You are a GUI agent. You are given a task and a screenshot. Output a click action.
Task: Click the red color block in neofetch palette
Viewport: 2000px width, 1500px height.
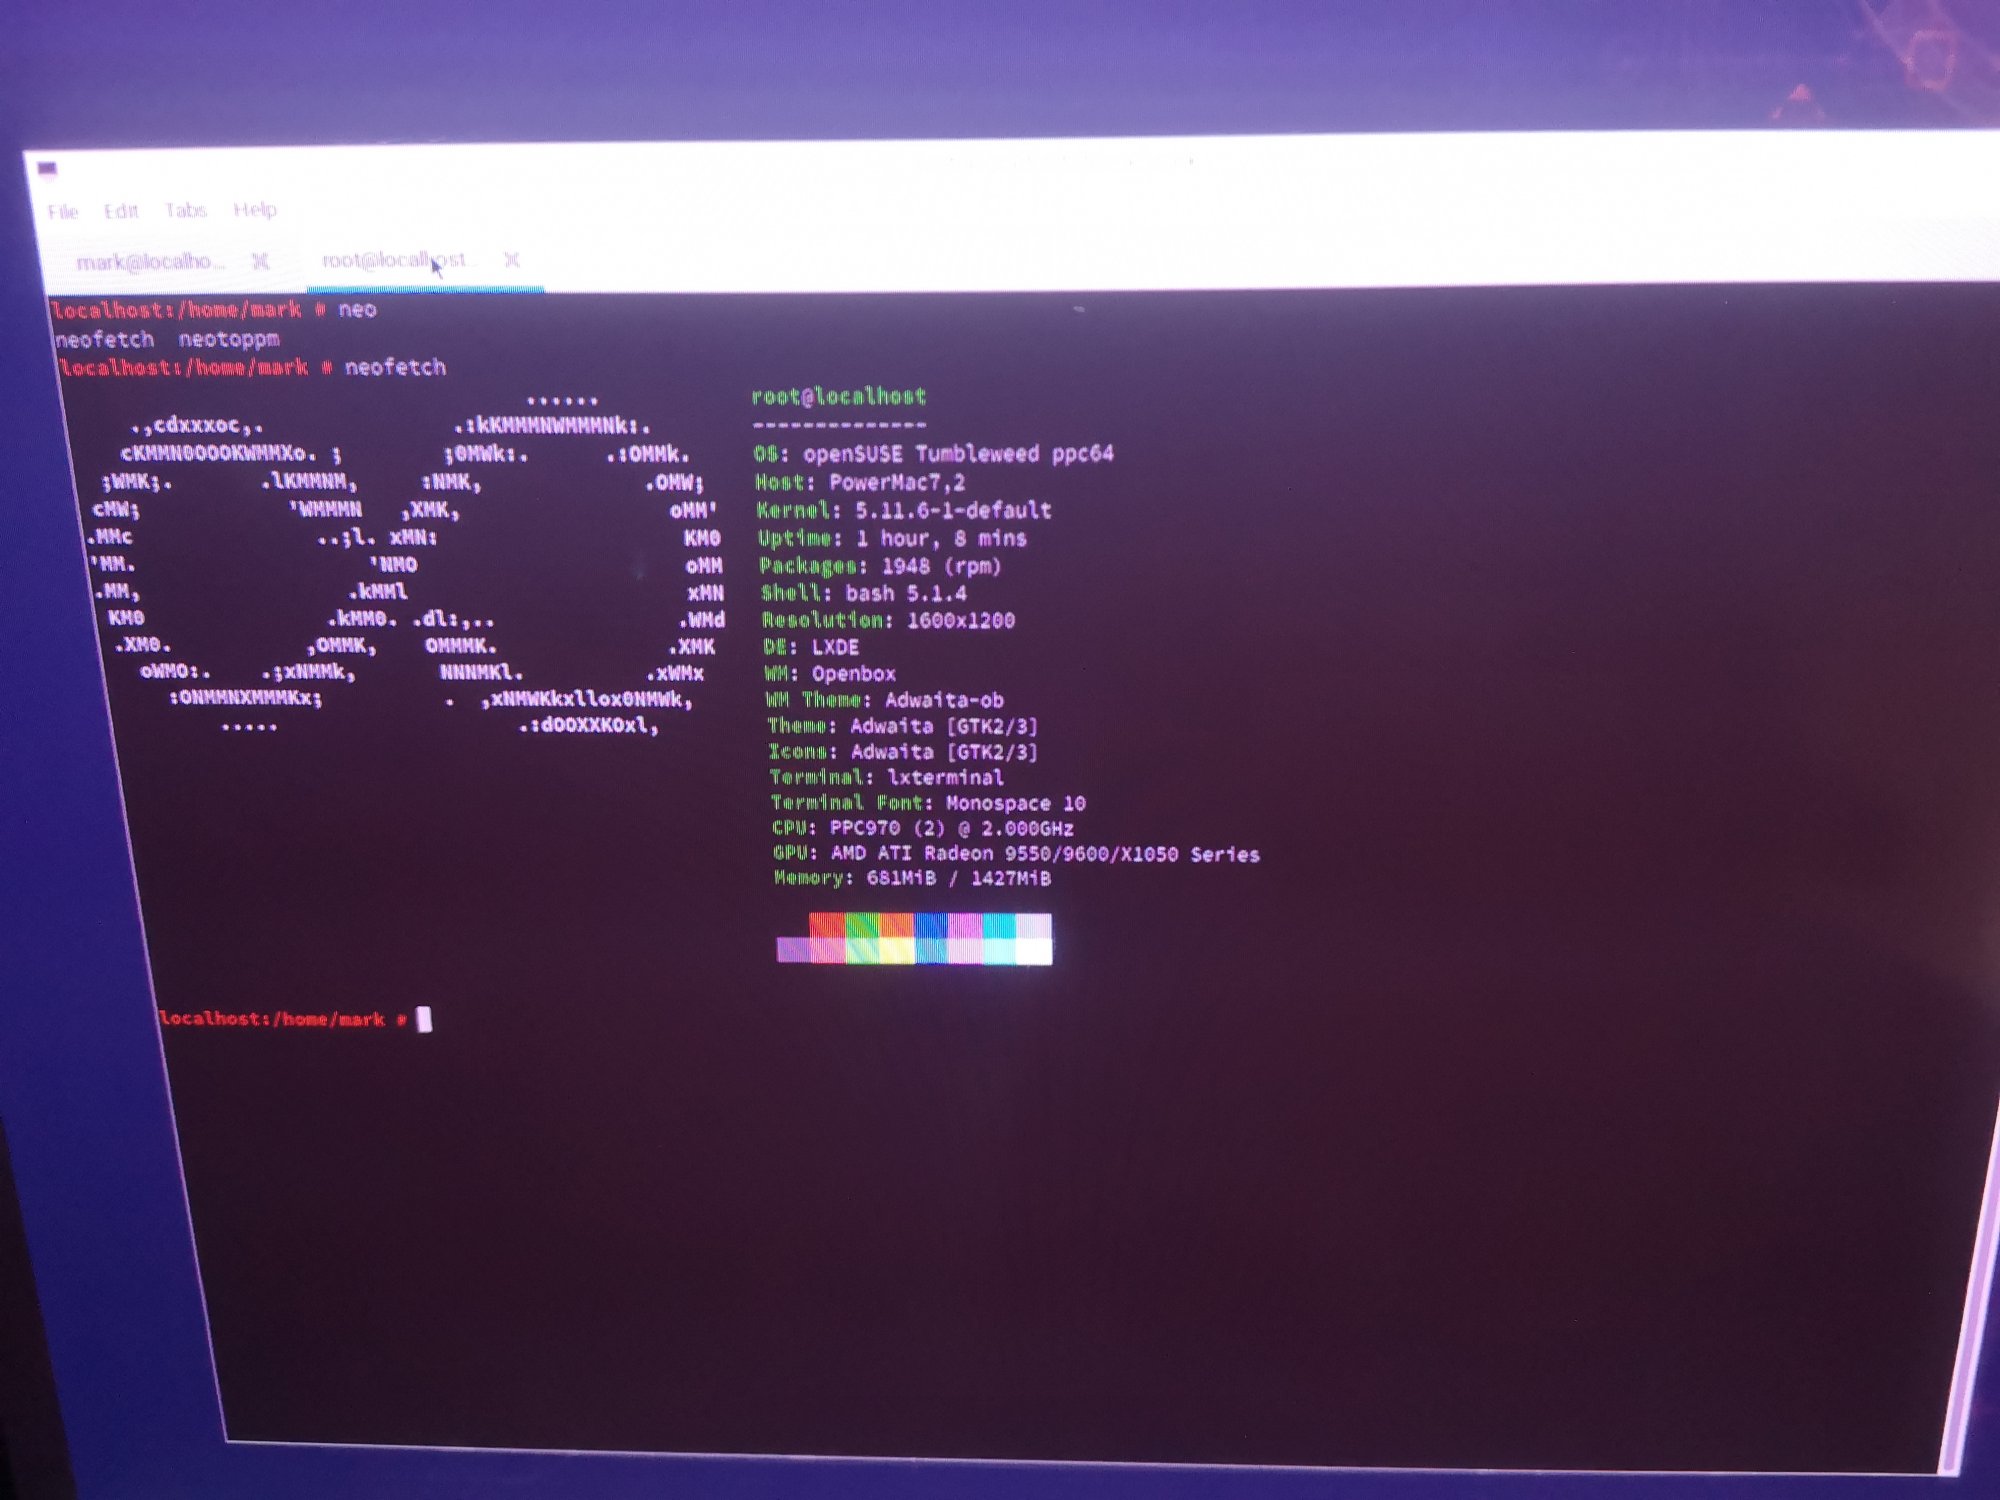(x=827, y=925)
